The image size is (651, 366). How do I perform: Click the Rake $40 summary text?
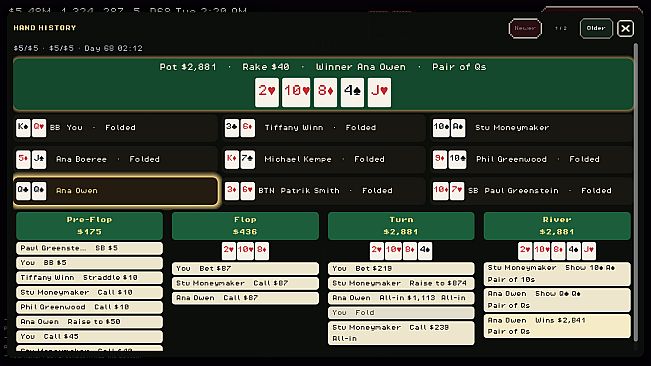(266, 67)
